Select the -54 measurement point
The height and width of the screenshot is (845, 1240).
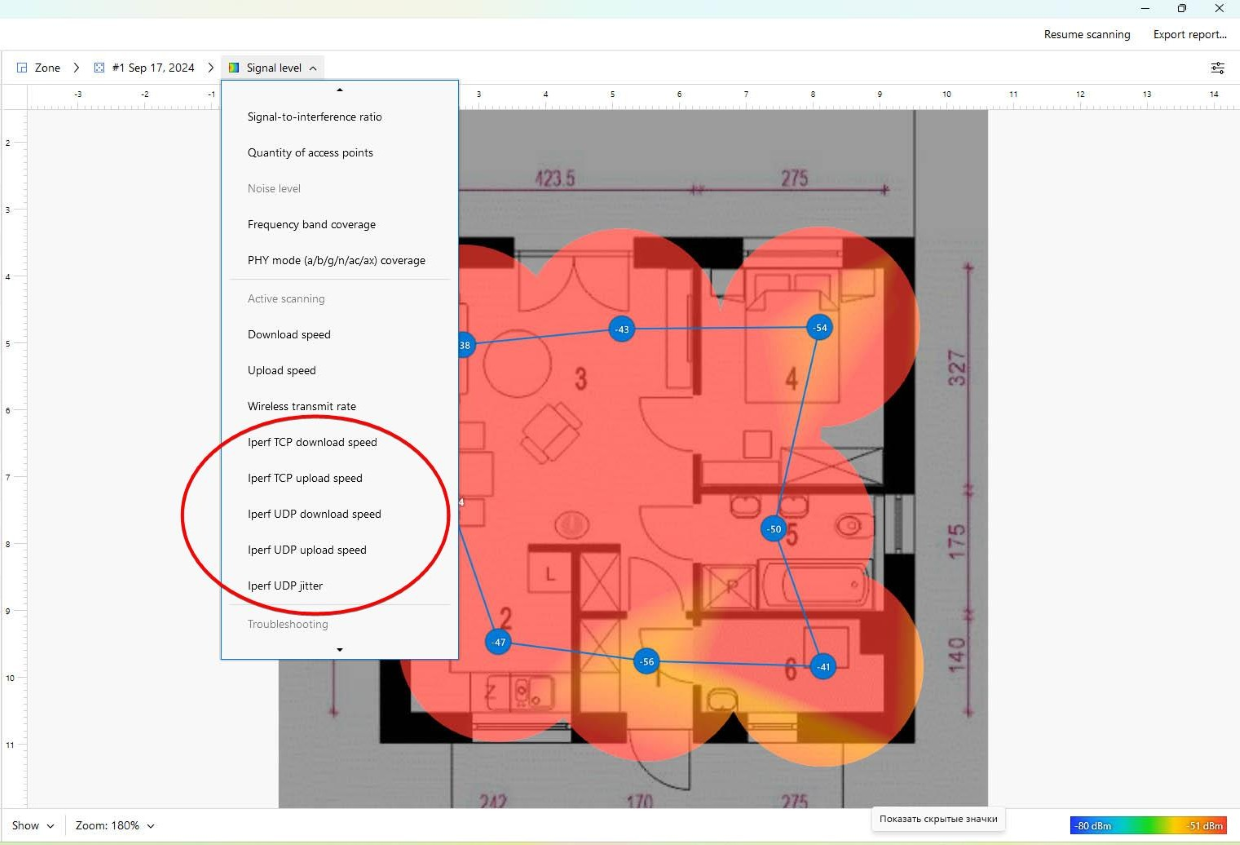820,328
